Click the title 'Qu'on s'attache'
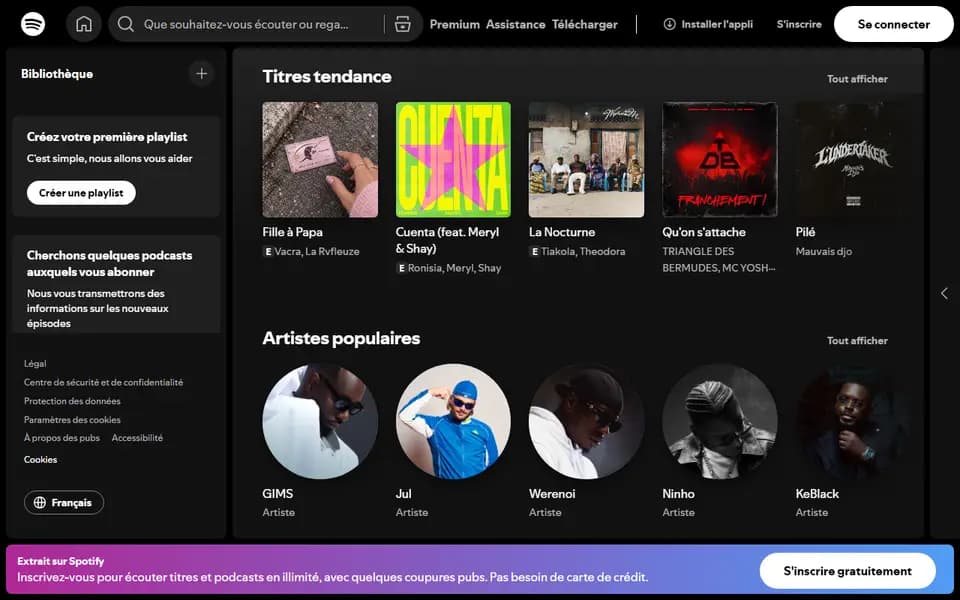Image resolution: width=960 pixels, height=600 pixels. click(x=704, y=232)
